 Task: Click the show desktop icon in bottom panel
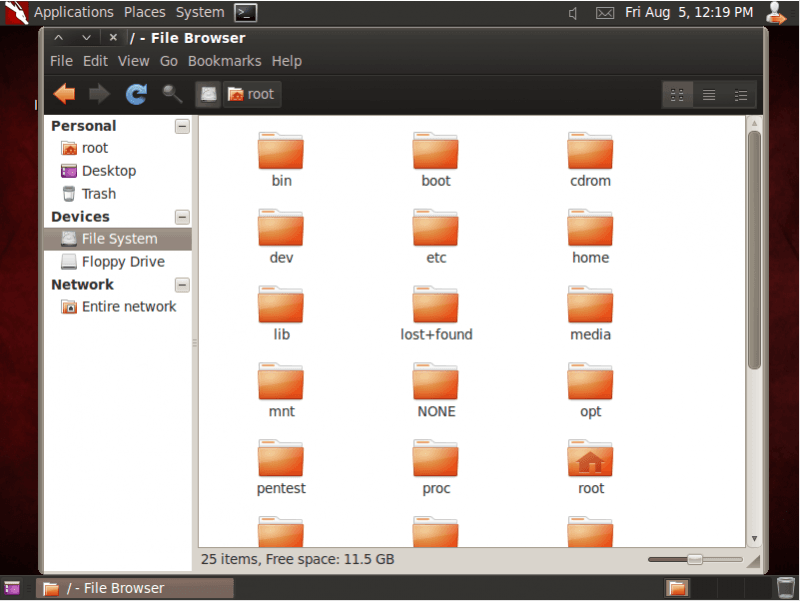pos(12,588)
